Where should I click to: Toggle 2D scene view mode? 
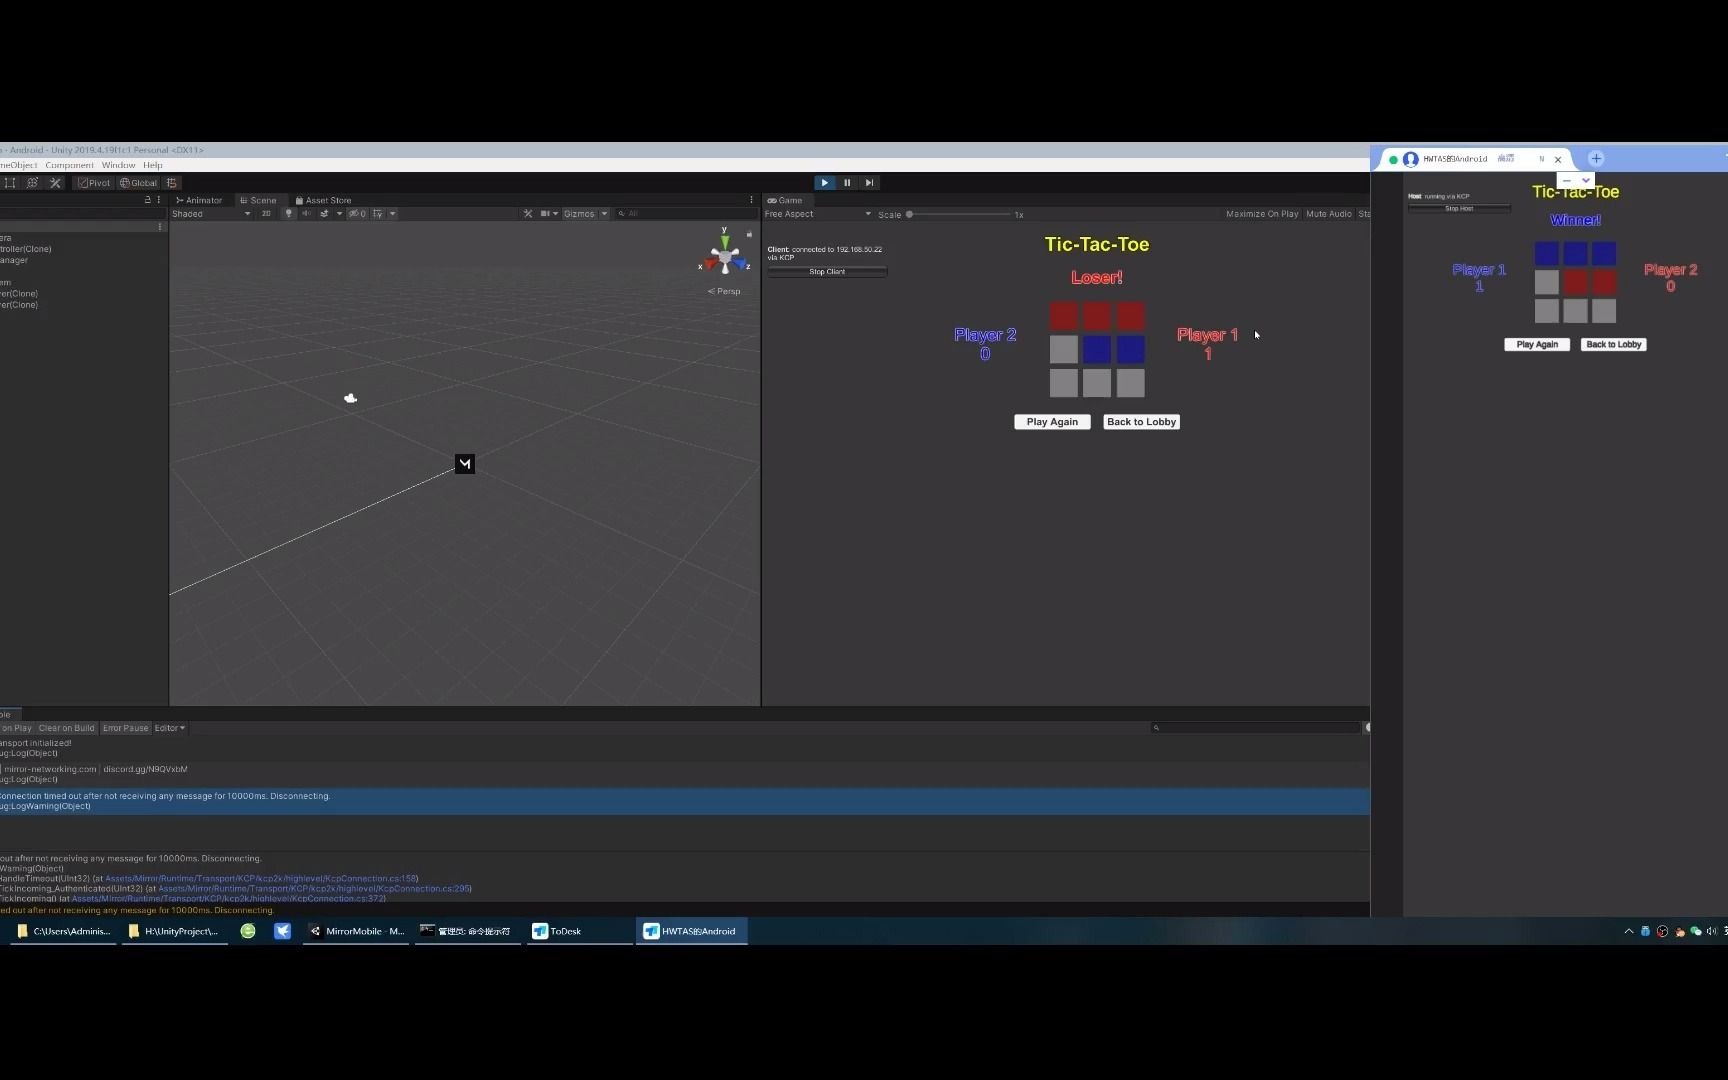pos(266,214)
